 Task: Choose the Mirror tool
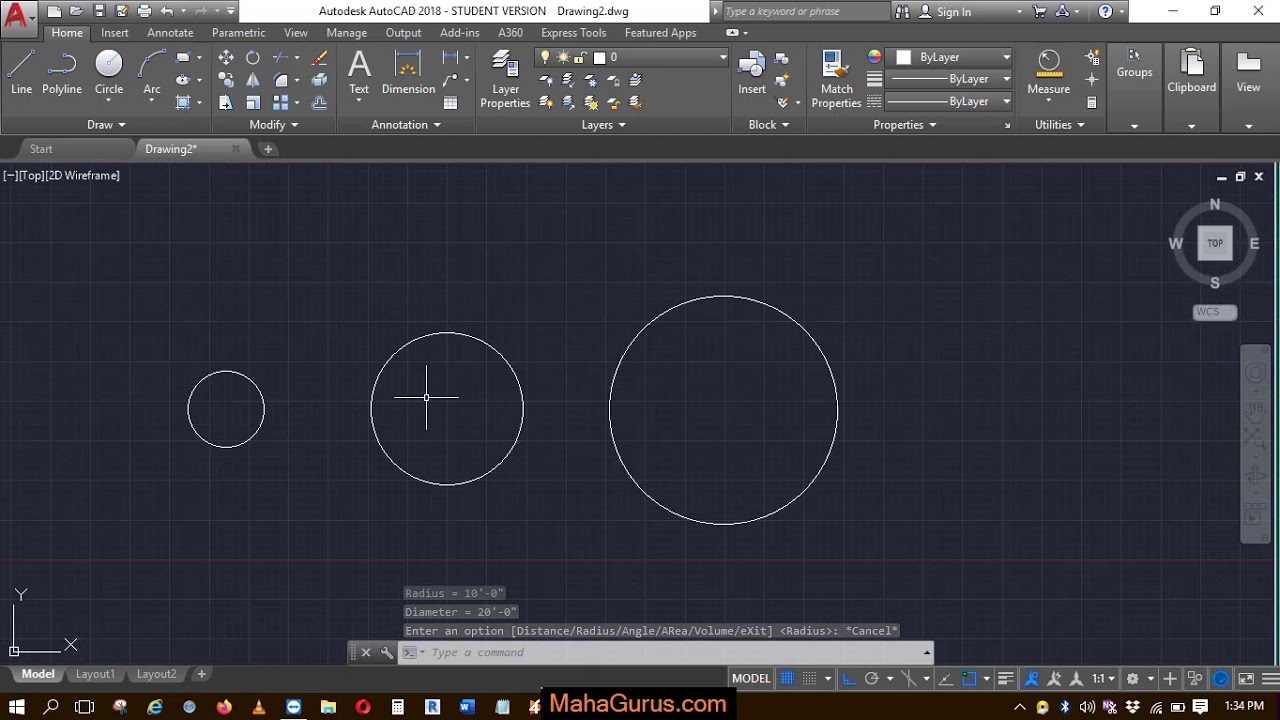[x=253, y=80]
